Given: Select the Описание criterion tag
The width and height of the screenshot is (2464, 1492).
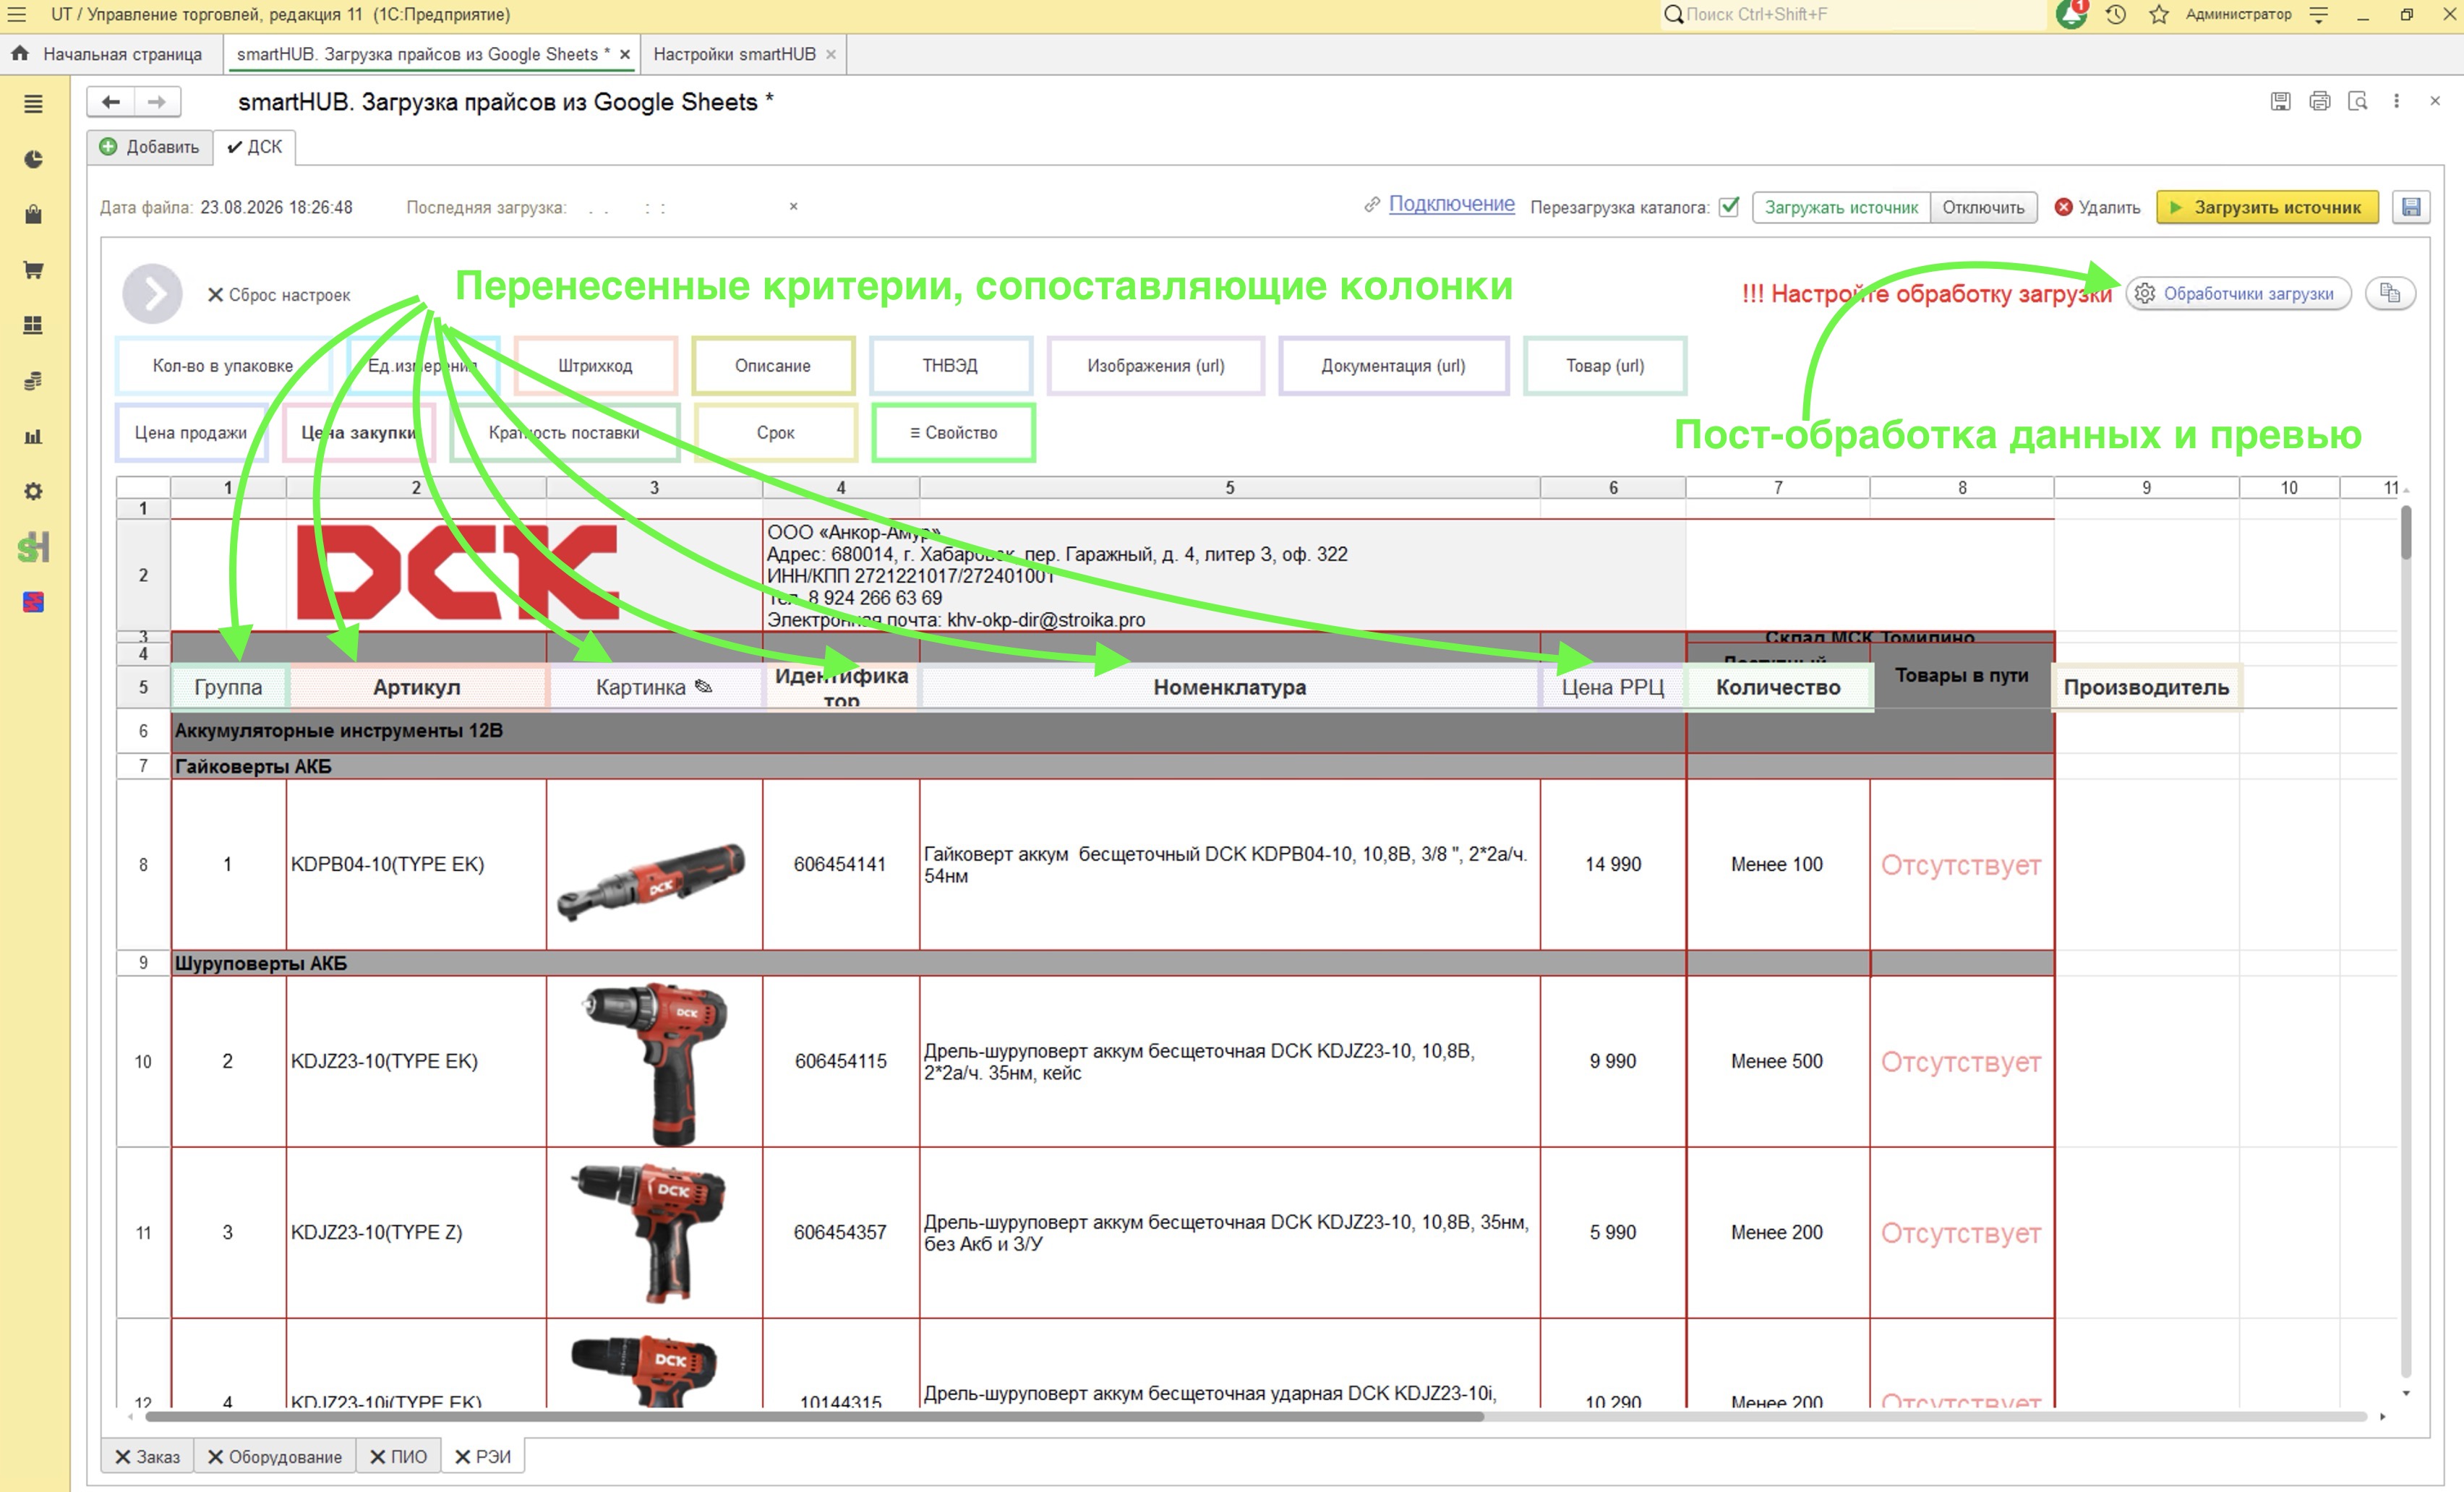Looking at the screenshot, I should coord(773,365).
